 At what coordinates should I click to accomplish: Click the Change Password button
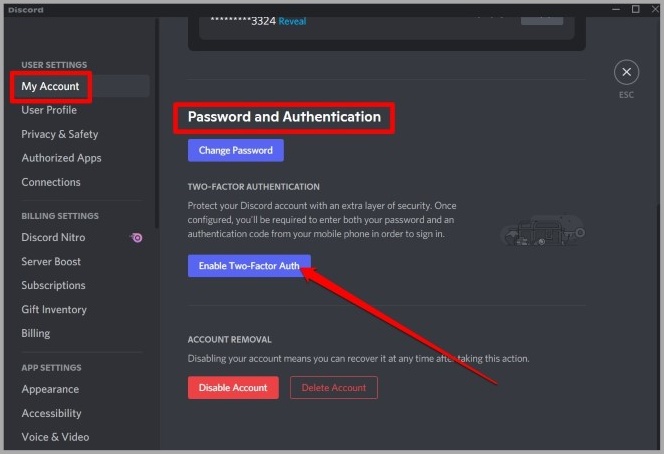click(x=236, y=150)
